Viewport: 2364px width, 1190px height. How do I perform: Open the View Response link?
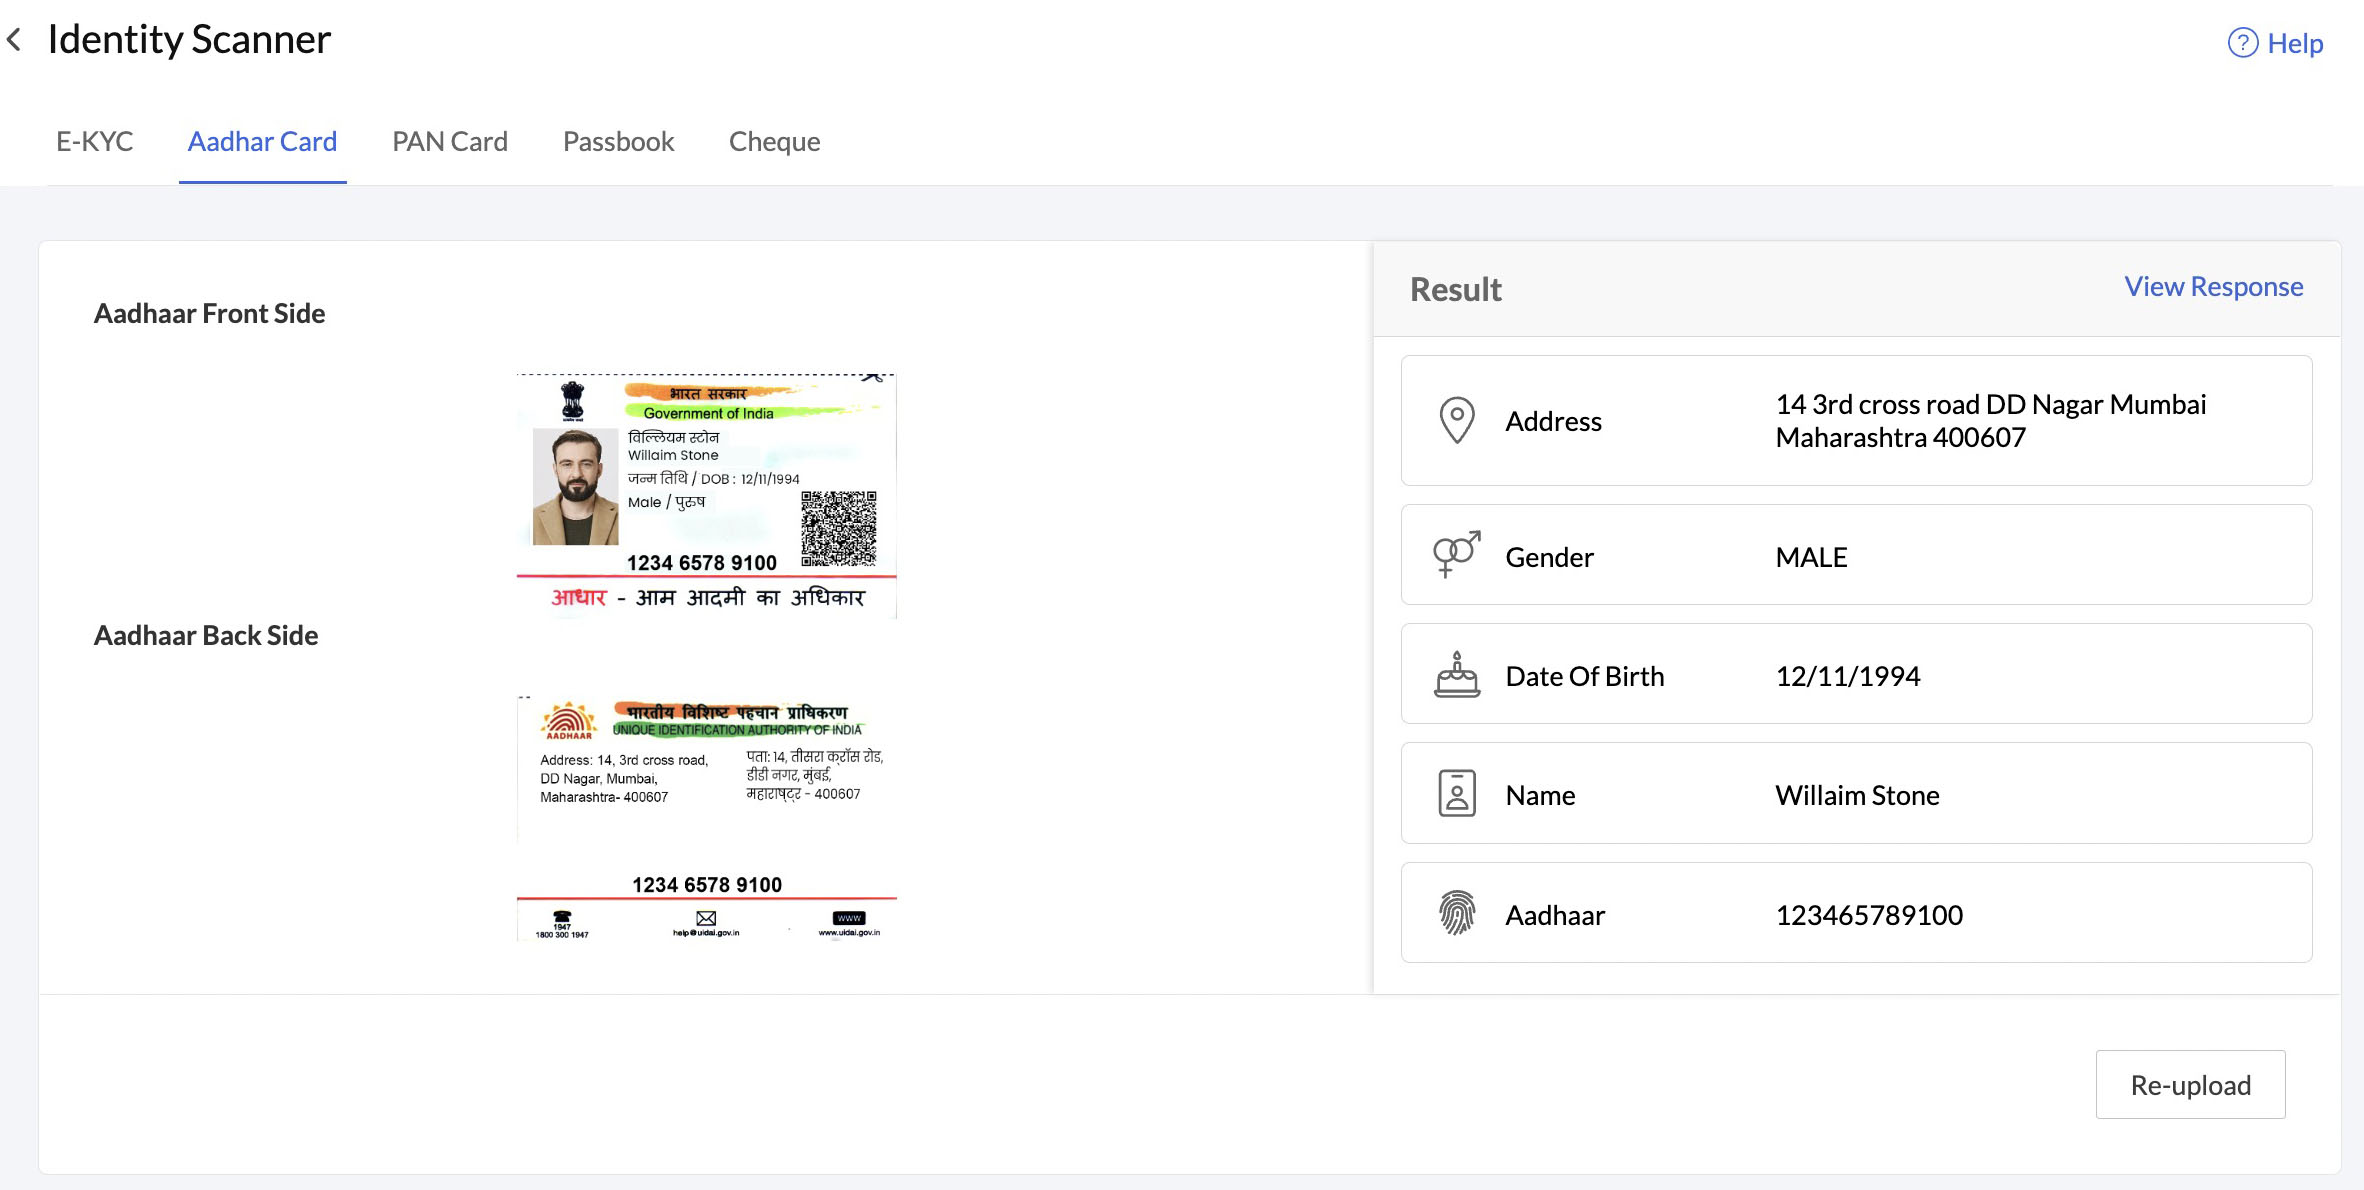[x=2213, y=287]
